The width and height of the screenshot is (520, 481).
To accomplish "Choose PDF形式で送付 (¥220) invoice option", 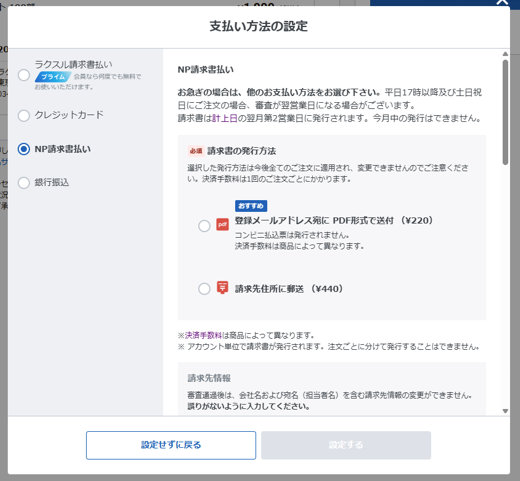I will click(204, 226).
